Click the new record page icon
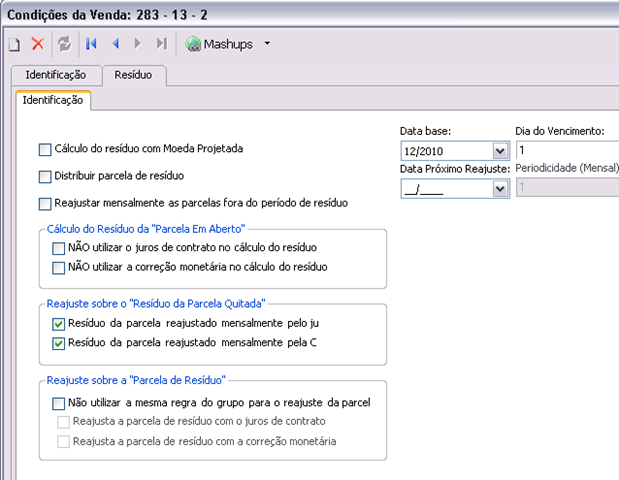Image resolution: width=619 pixels, height=480 pixels. click(15, 44)
